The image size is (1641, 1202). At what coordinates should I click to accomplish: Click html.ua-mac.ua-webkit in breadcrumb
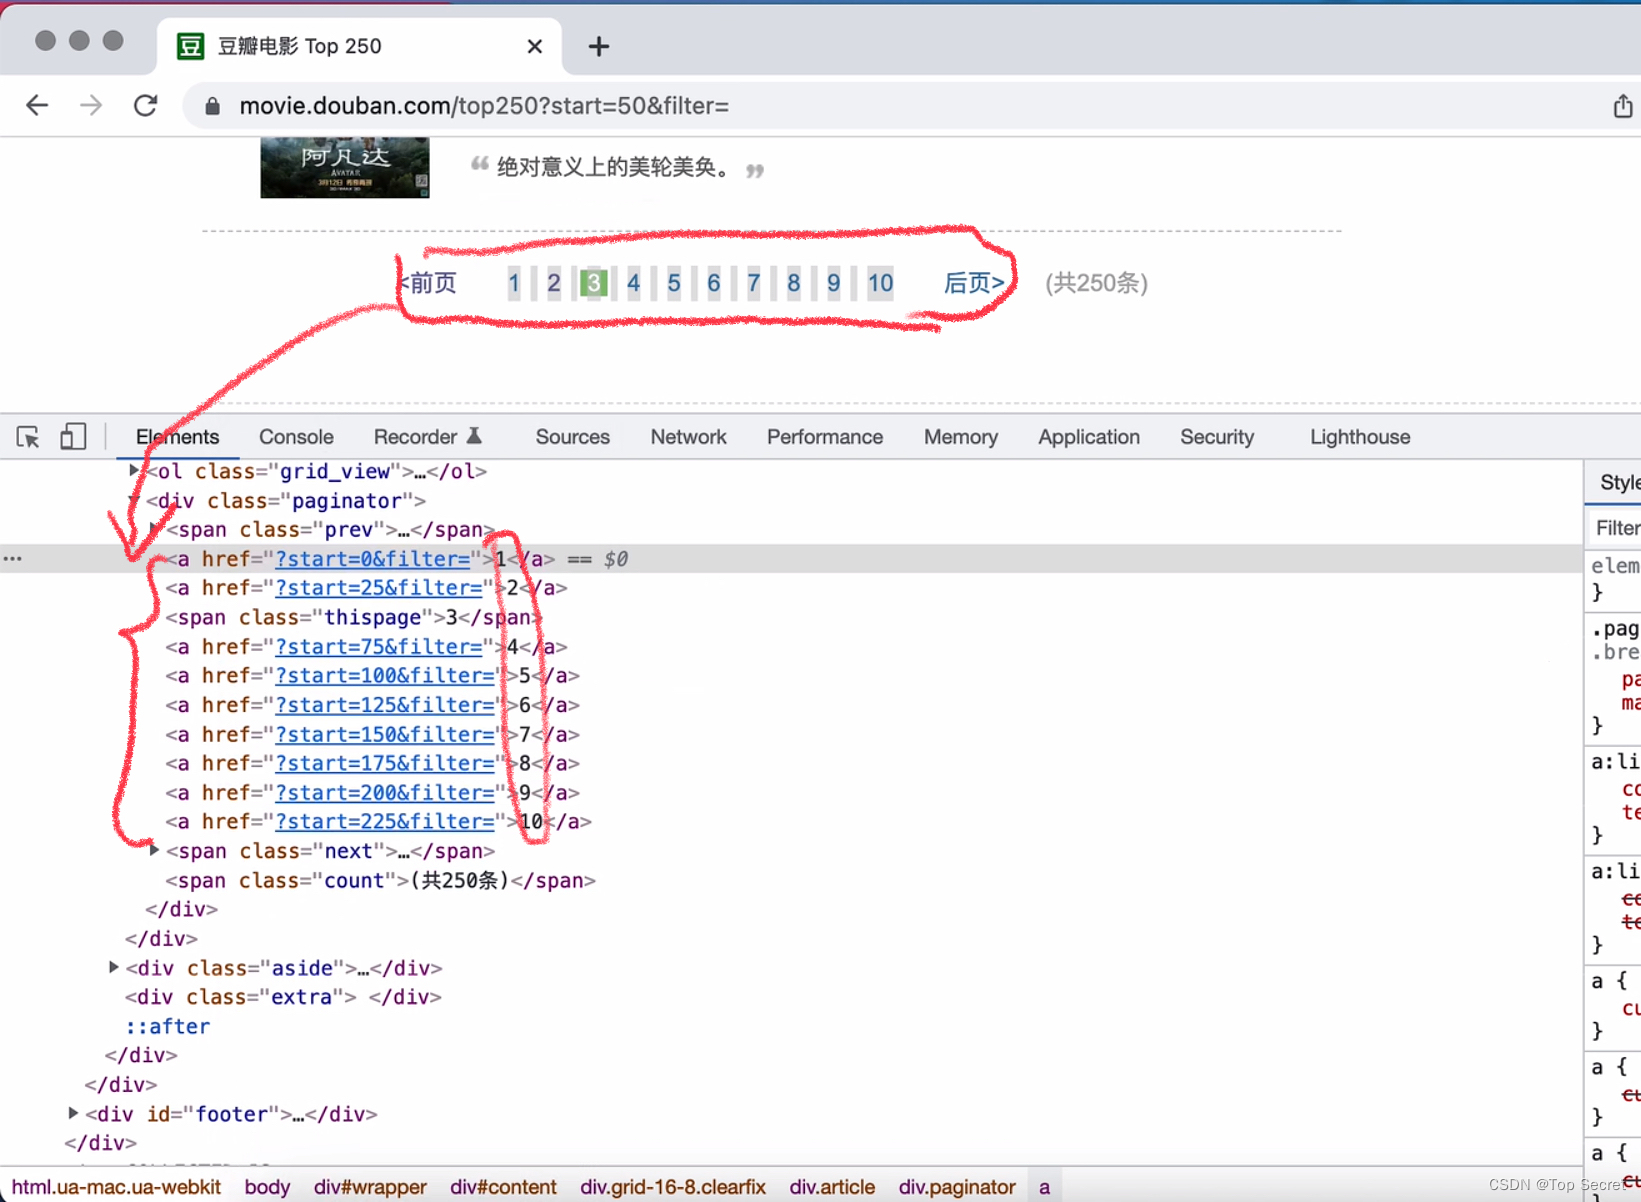pos(116,1187)
